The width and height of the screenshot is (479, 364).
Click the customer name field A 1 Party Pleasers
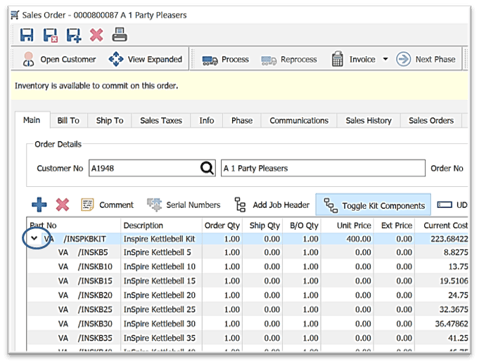pos(323,168)
